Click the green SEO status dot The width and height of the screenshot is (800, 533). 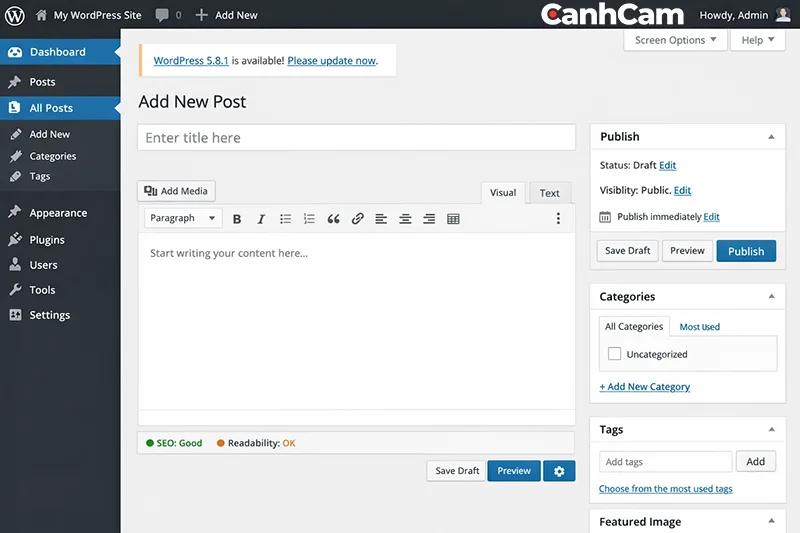[x=150, y=443]
